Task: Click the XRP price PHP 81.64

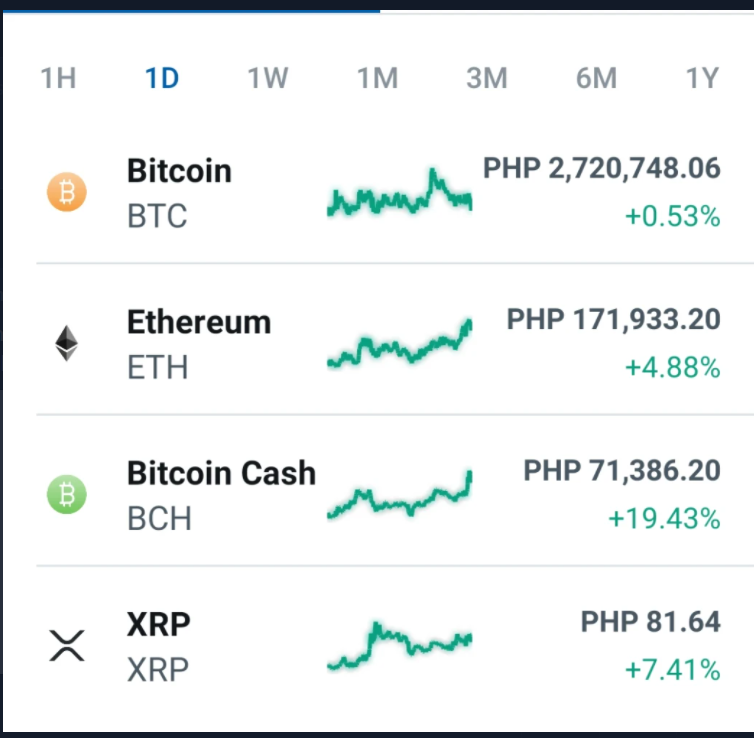Action: click(x=651, y=622)
